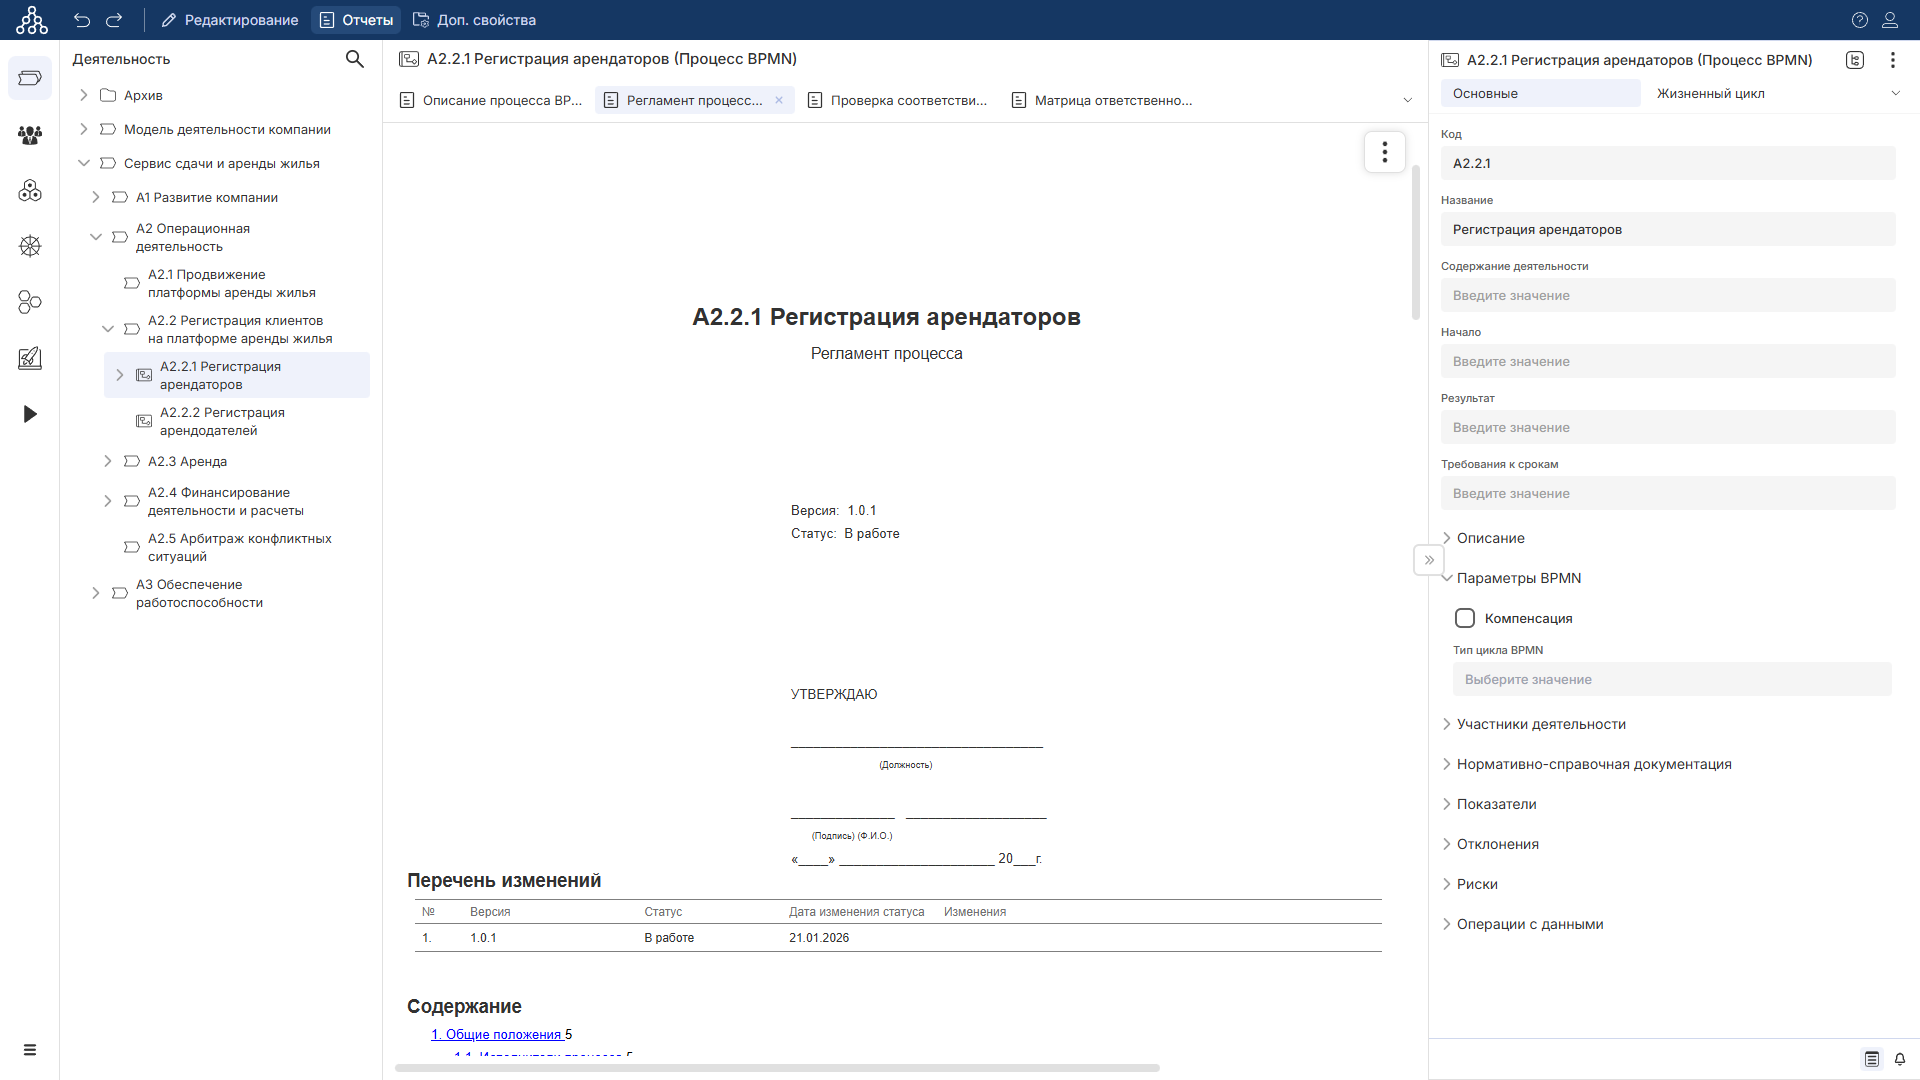Toggle the Компенсация checkbox

(1465, 618)
